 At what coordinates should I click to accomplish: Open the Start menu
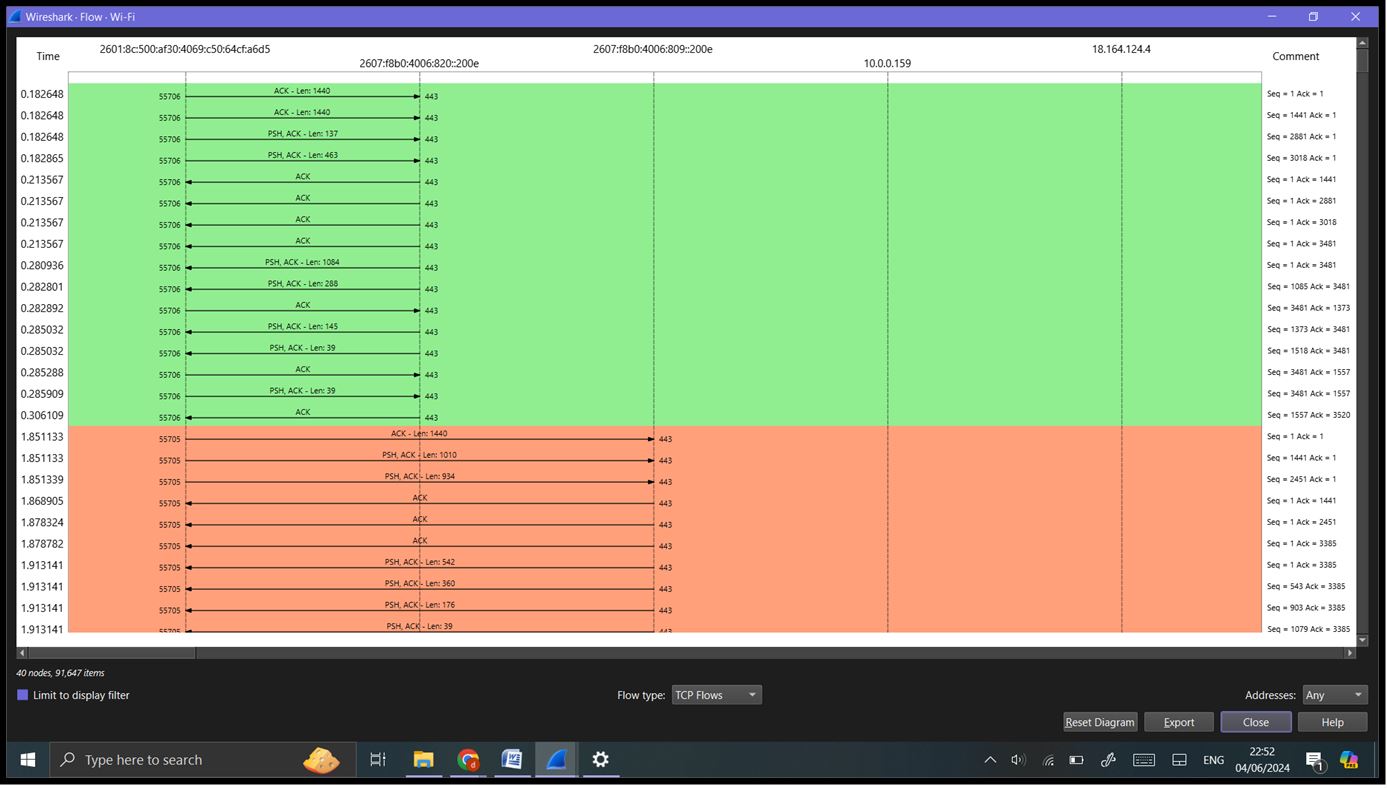coord(26,759)
